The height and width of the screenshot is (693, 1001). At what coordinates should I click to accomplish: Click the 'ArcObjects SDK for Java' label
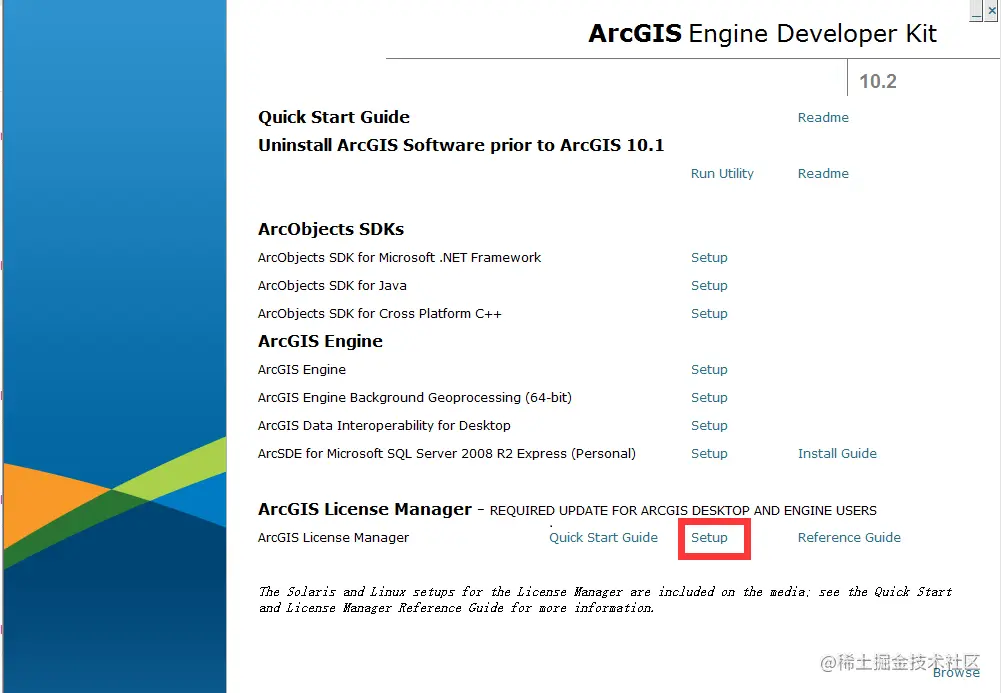pyautogui.click(x=332, y=286)
